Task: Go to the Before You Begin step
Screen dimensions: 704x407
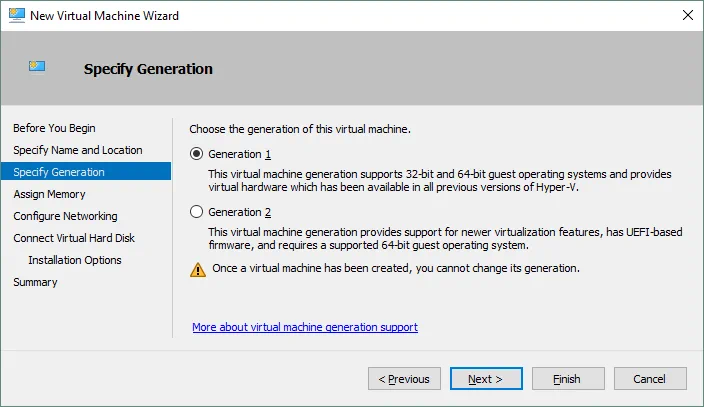Action: pyautogui.click(x=54, y=128)
